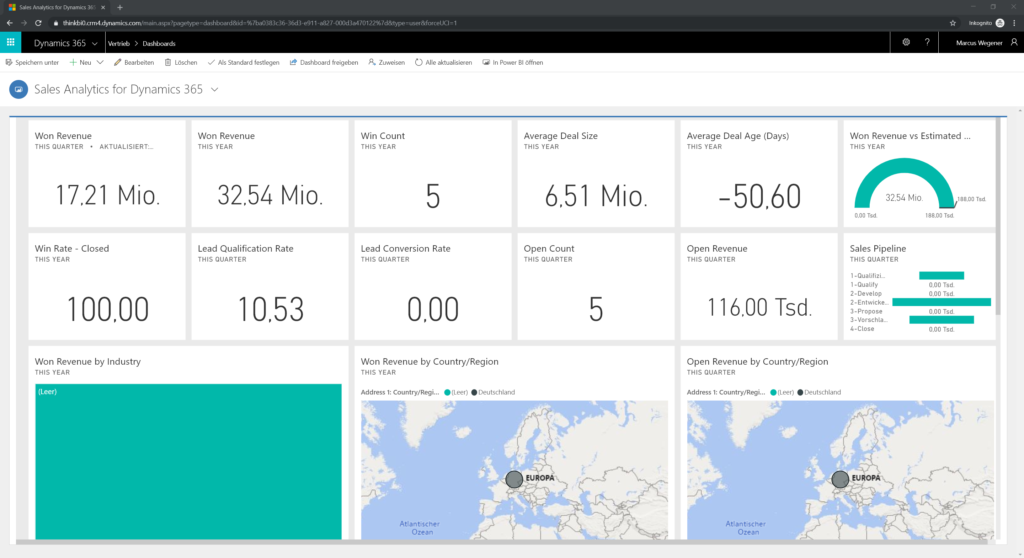1024x558 pixels.
Task: Expand the Sales Analytics dashboard selector chevron
Action: tap(214, 90)
